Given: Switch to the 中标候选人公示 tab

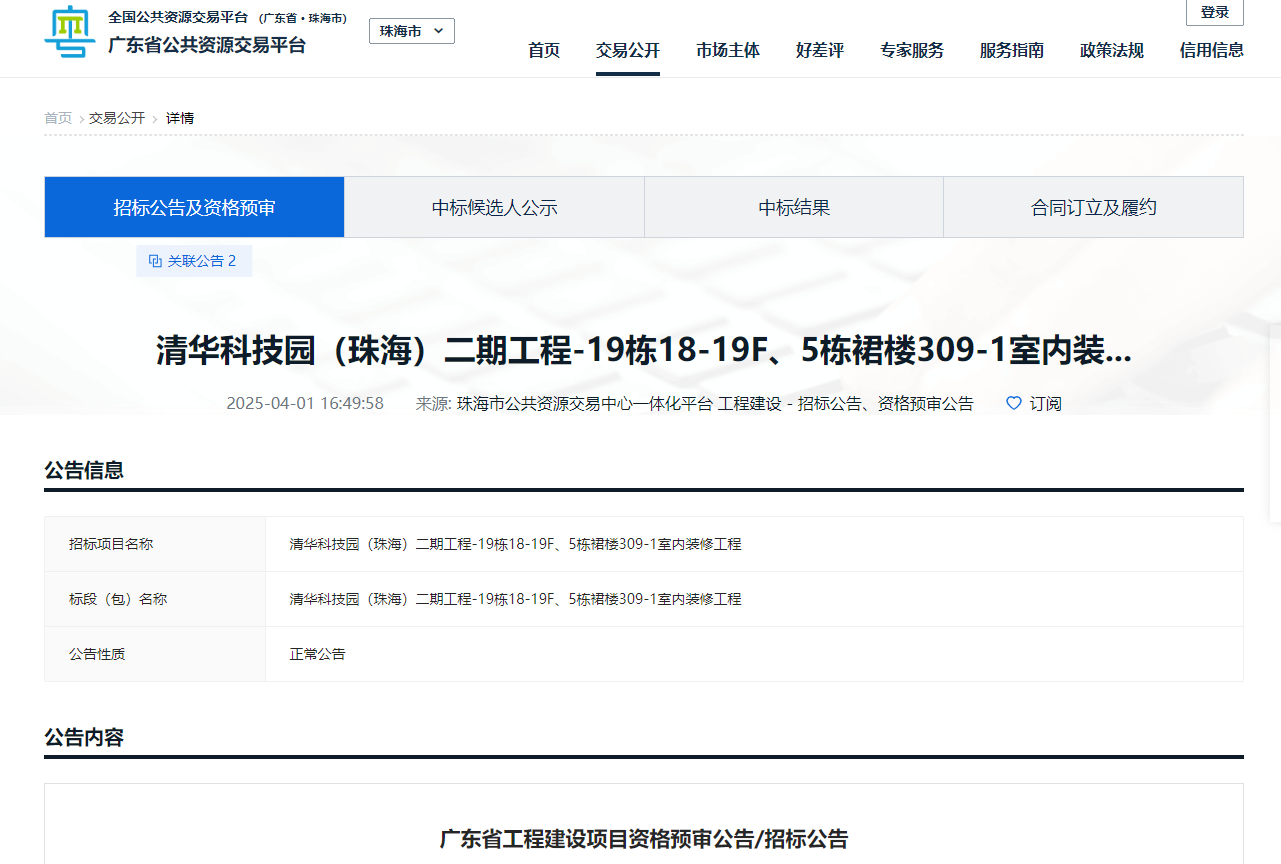Looking at the screenshot, I should coord(493,206).
